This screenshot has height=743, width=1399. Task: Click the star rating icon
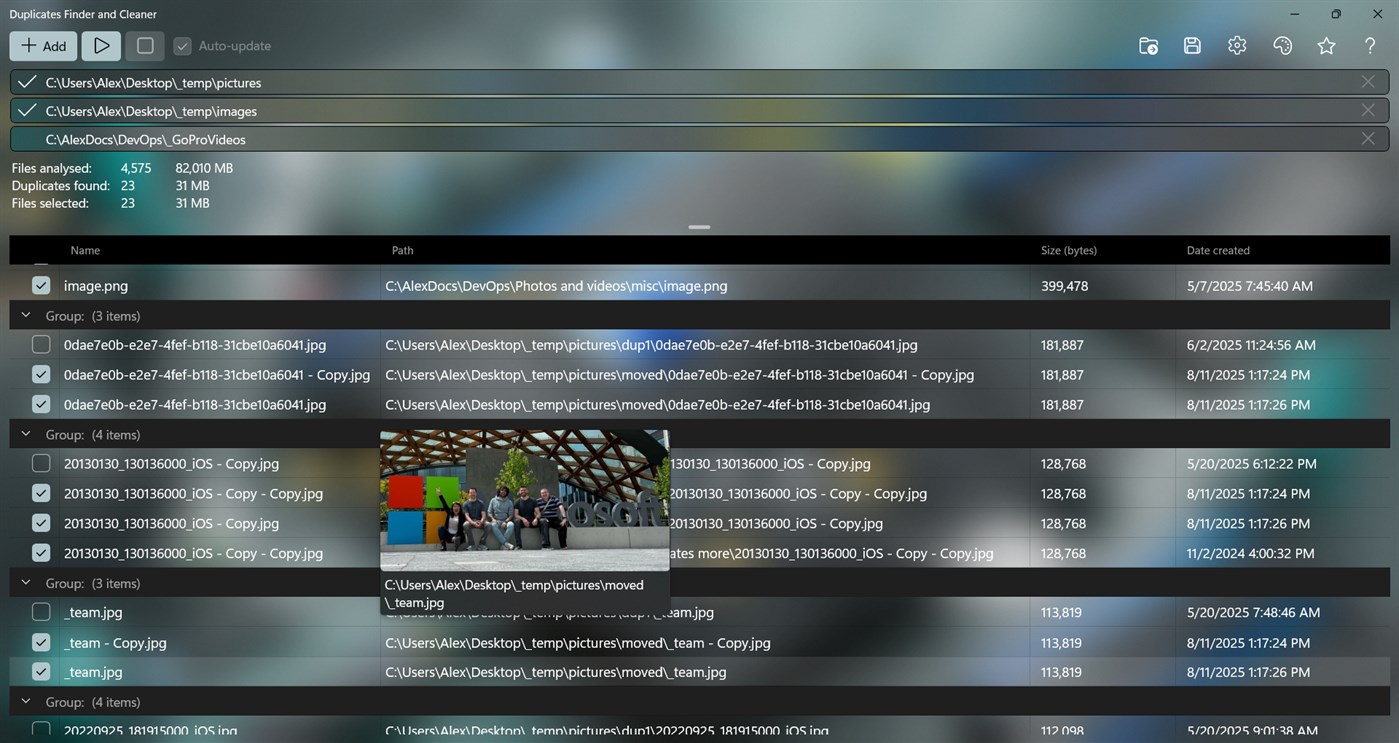tap(1325, 45)
